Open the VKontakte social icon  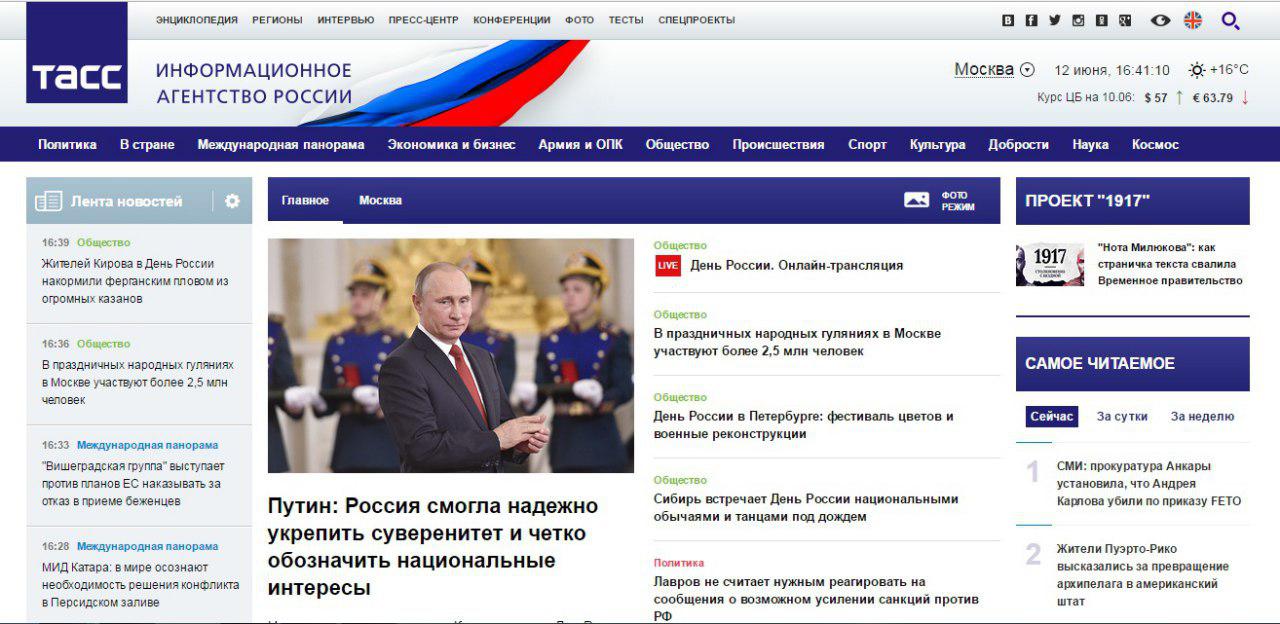coord(1008,20)
